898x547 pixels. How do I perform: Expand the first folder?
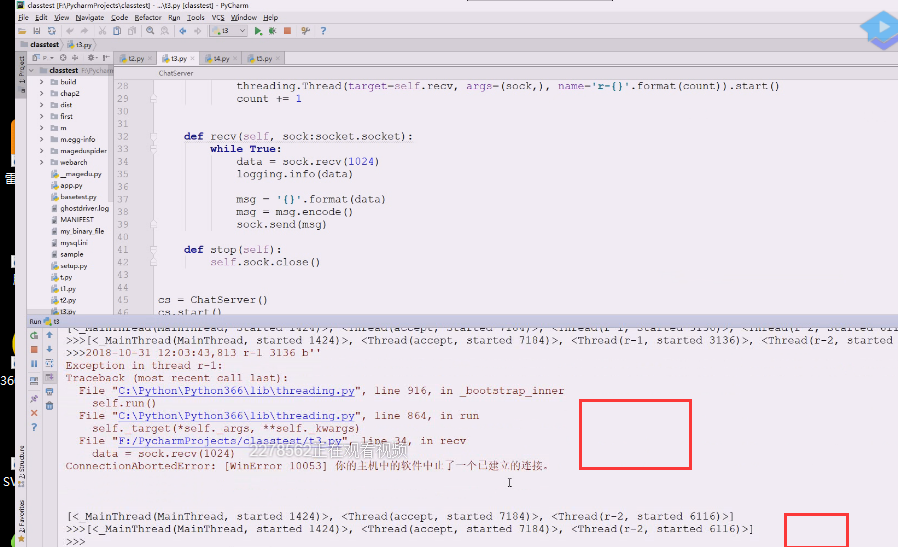pyautogui.click(x=41, y=116)
